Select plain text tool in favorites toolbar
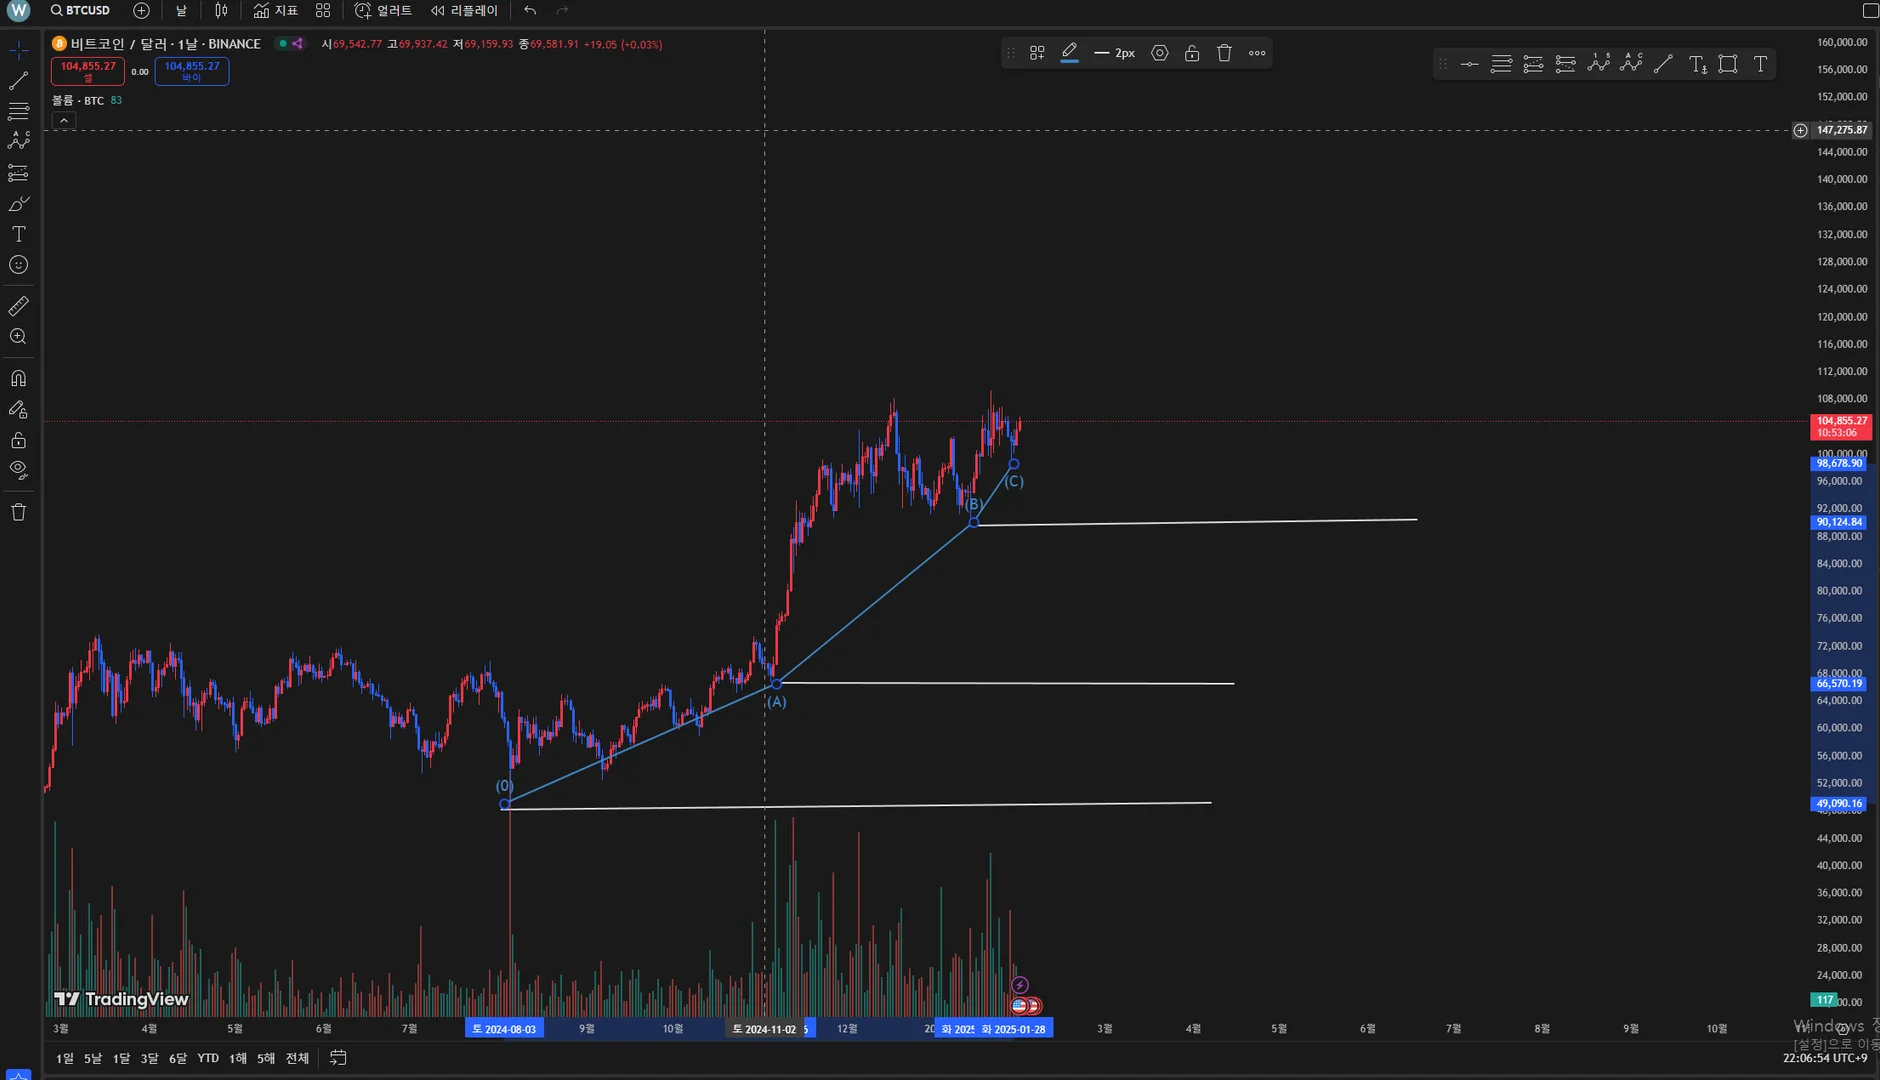 (1761, 64)
